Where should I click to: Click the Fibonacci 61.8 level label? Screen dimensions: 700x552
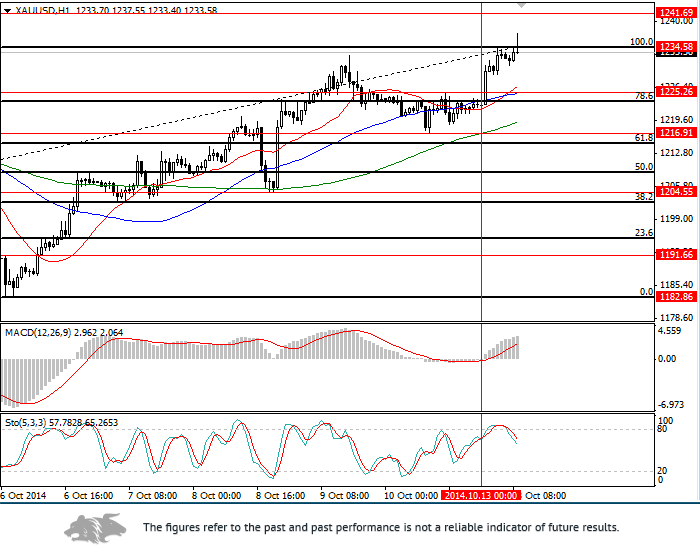[644, 138]
